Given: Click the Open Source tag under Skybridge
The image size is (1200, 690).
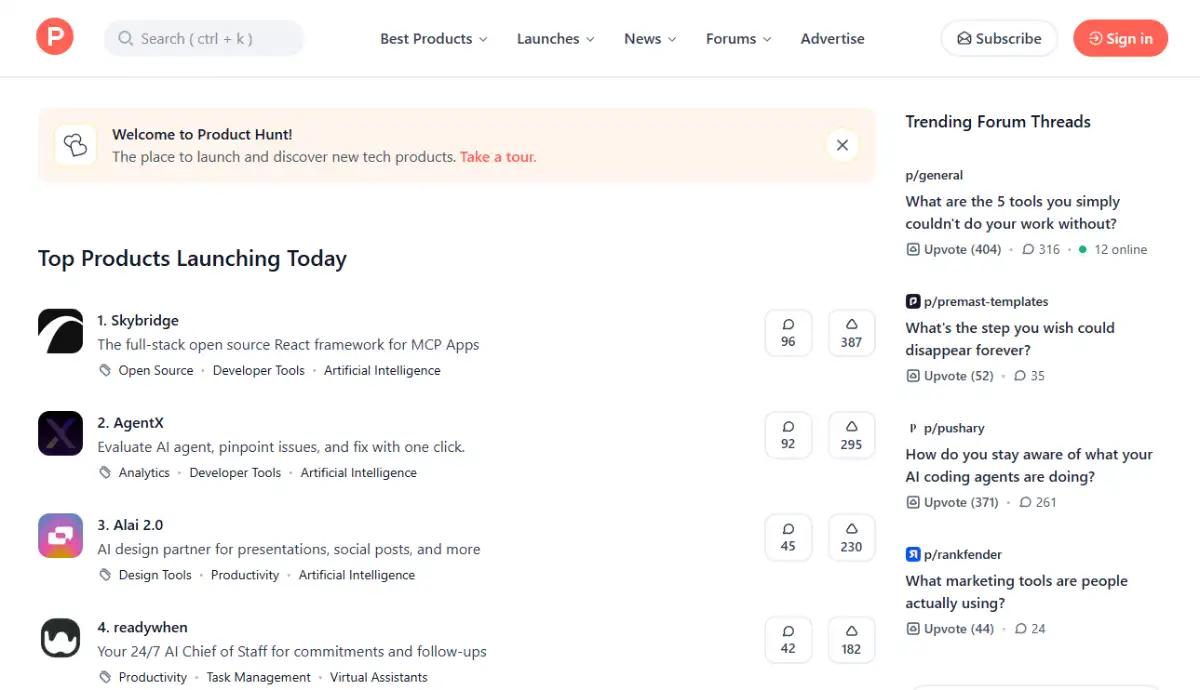Looking at the screenshot, I should tap(156, 370).
